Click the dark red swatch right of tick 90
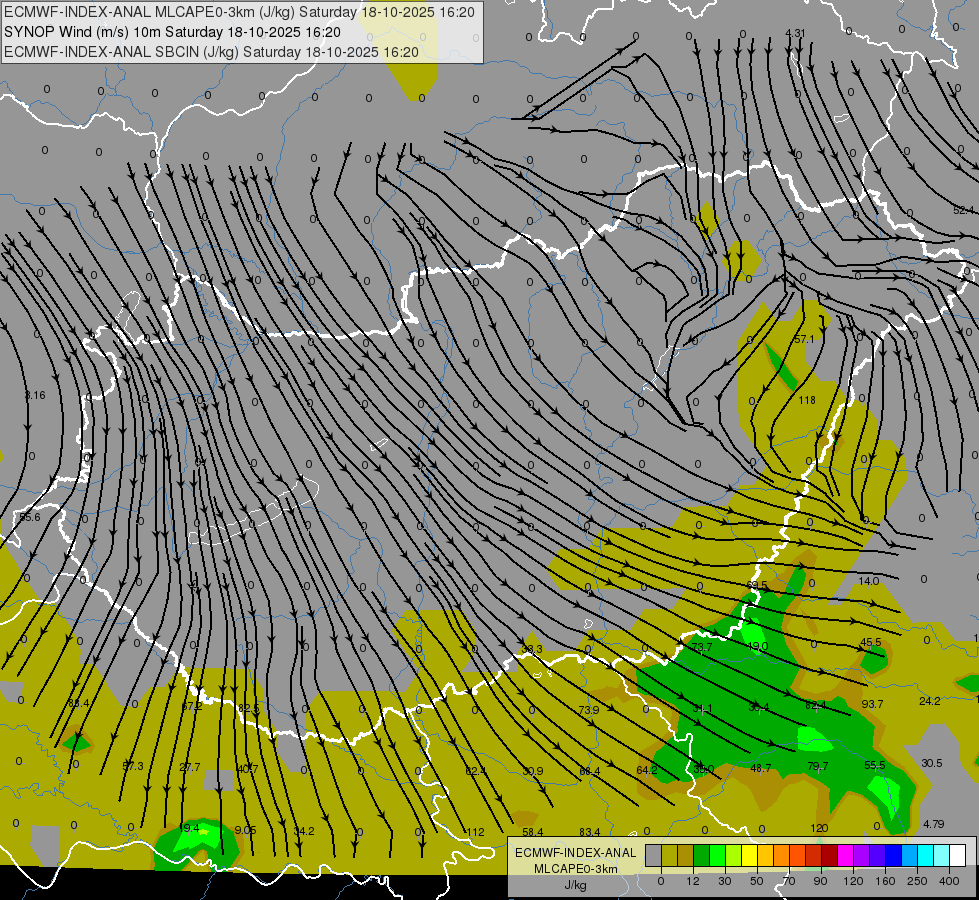 (829, 855)
